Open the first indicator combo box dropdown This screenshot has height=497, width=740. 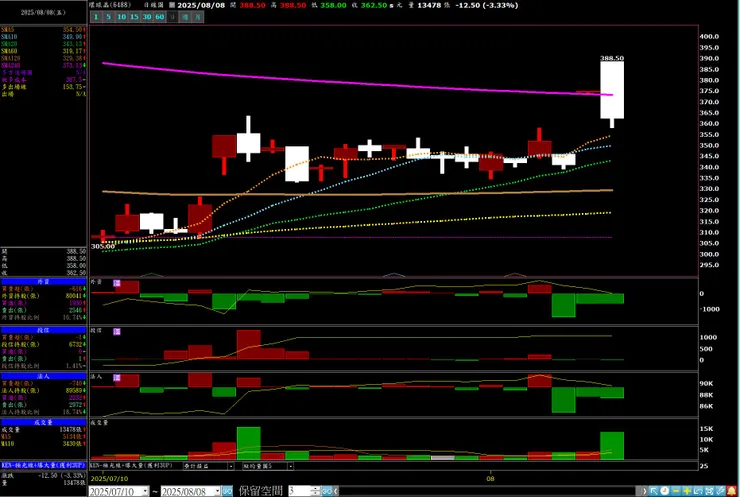pos(231,466)
